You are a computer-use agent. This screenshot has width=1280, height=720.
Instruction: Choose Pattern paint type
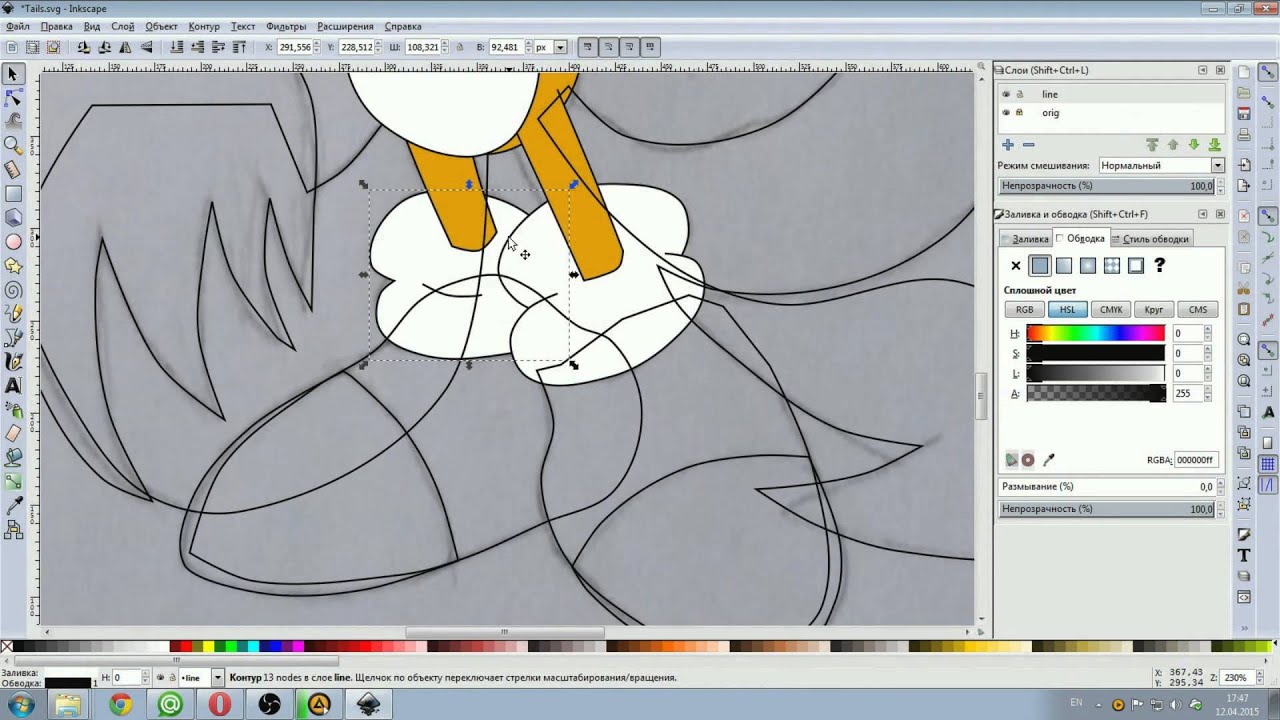(x=1112, y=266)
